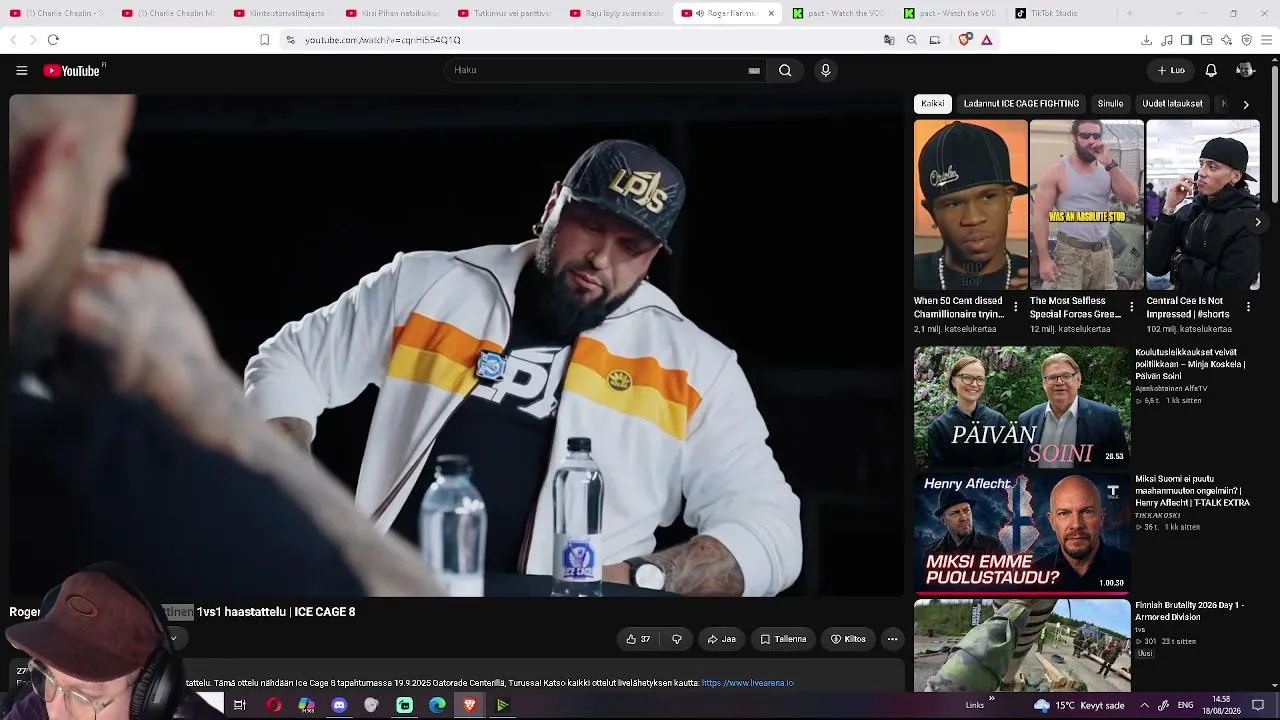Open the Brave Shields lion icon
The width and height of the screenshot is (1280, 720).
(x=964, y=40)
